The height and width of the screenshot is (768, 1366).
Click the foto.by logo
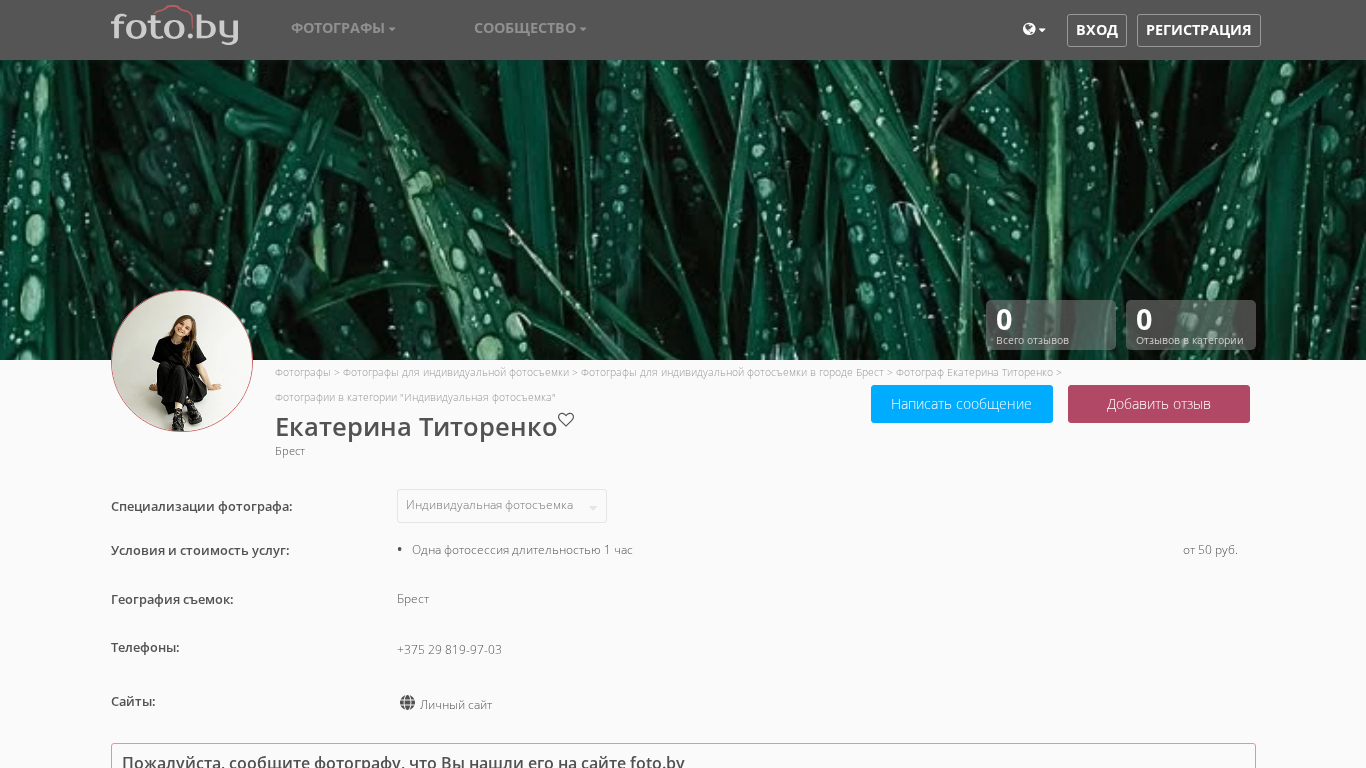tap(174, 26)
